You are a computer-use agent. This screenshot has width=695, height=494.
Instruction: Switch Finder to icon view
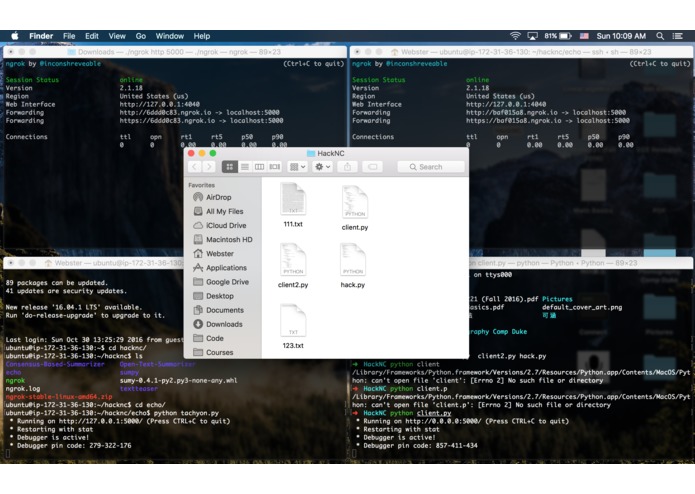click(229, 167)
